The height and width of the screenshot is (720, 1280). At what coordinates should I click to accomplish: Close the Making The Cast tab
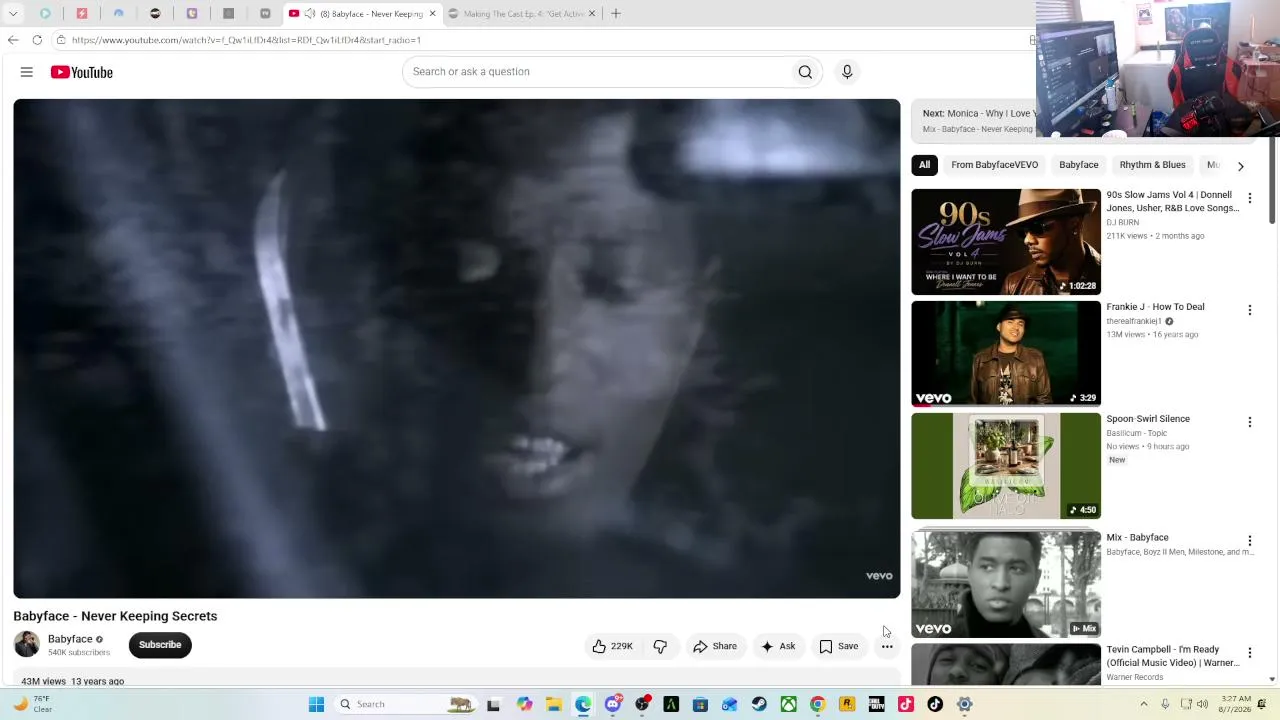[x=592, y=14]
